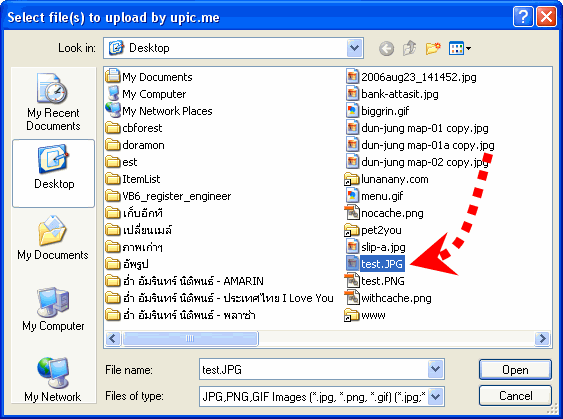The image size is (563, 419).
Task: Select file 2006aug23_141452.jpg
Action: pos(411,77)
